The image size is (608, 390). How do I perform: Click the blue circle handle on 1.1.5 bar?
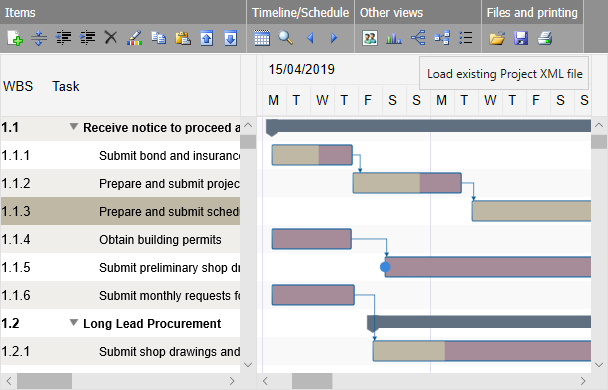click(385, 267)
